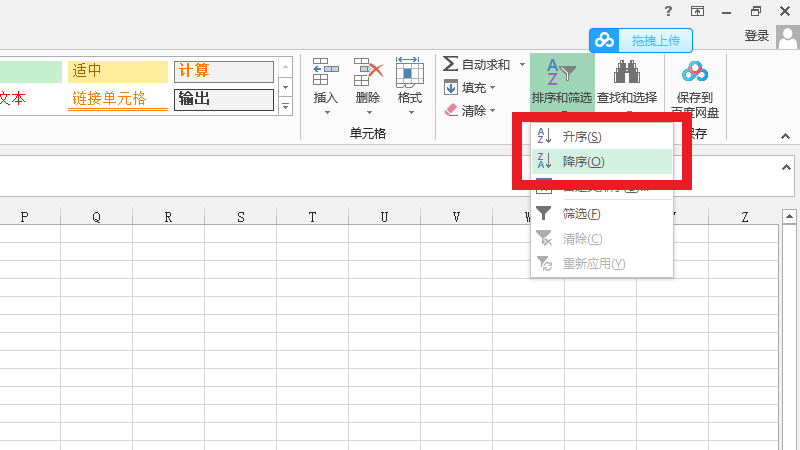Click the Sort and Filter ribbon icon
Screen dimensions: 800x450
click(561, 73)
